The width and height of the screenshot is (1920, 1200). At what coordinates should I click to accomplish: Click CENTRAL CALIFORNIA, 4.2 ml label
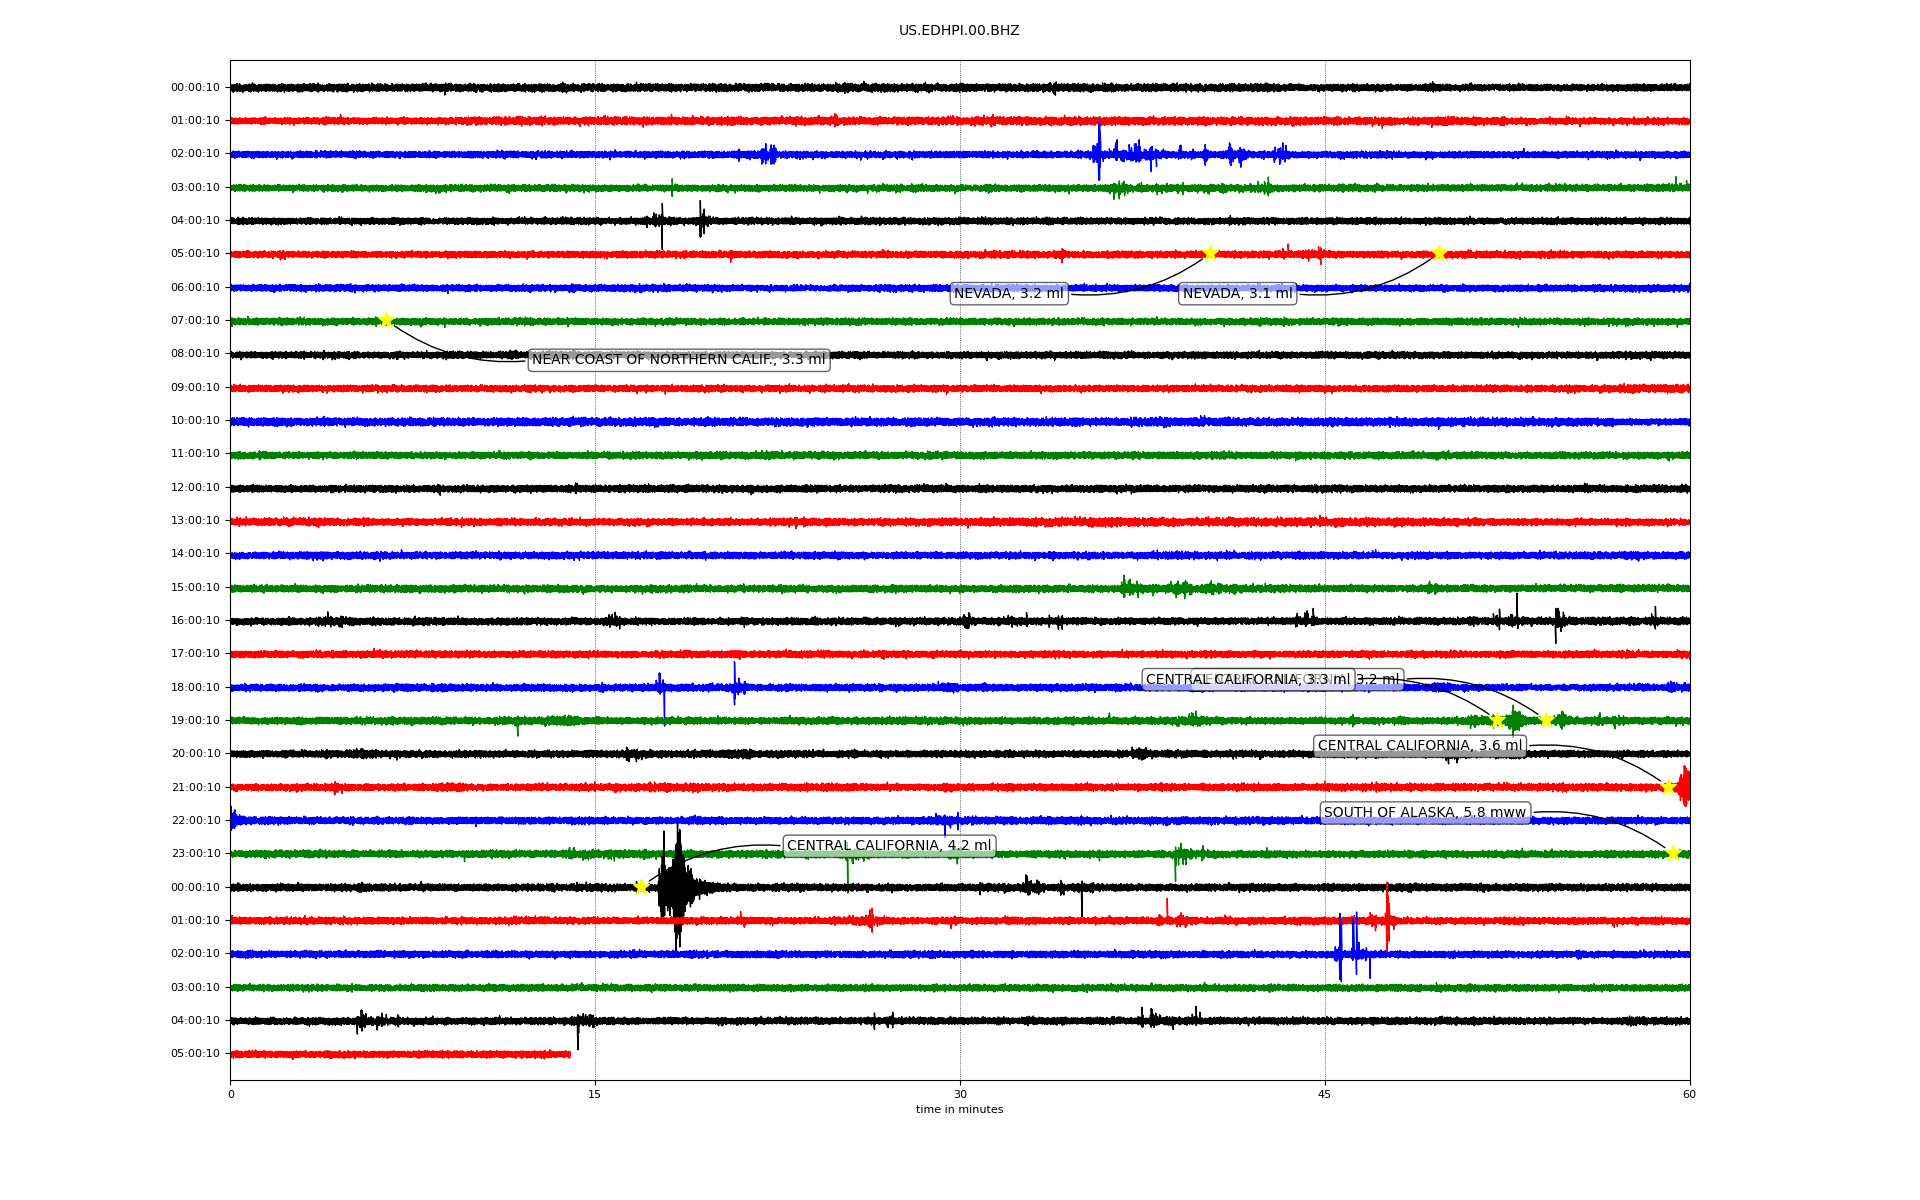point(888,846)
